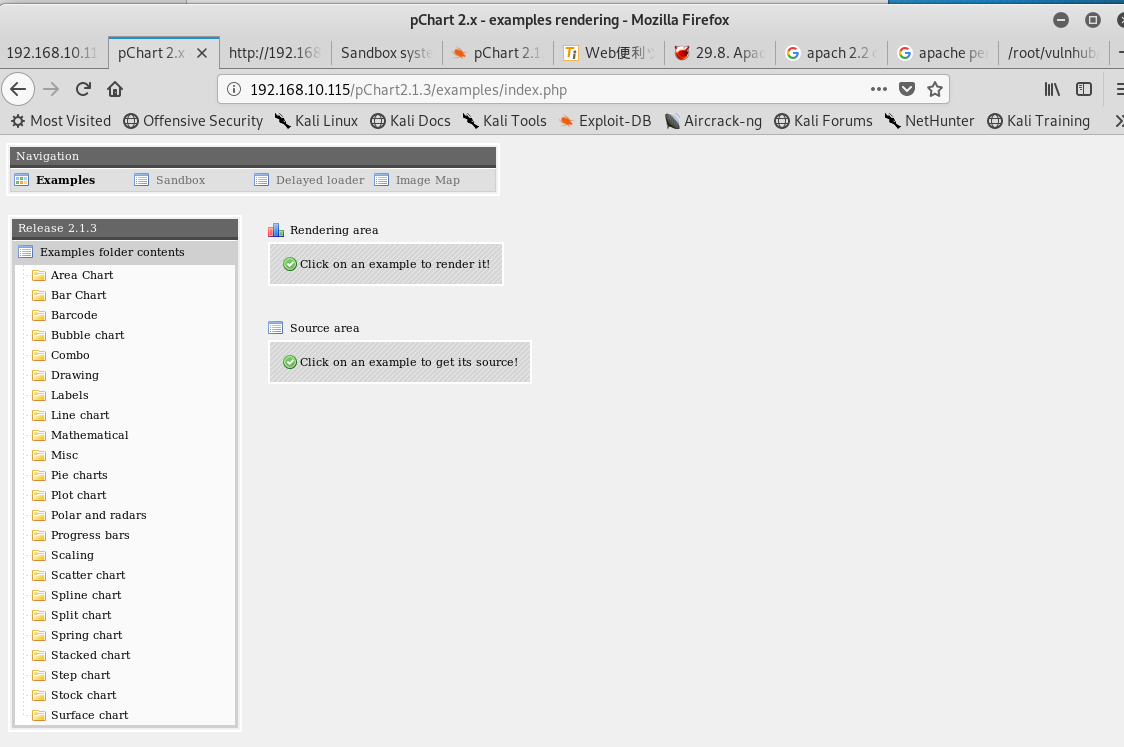Save page to Pocket
Image resolution: width=1124 pixels, height=747 pixels.
click(x=907, y=89)
